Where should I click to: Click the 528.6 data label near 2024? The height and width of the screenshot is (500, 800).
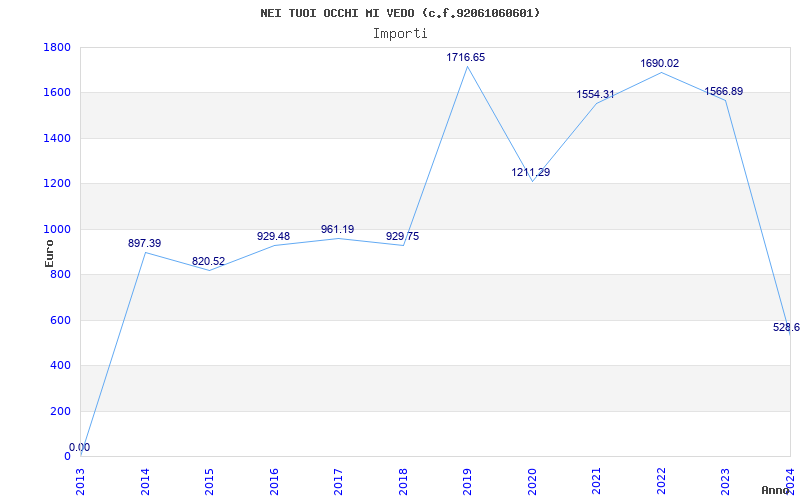coord(786,328)
